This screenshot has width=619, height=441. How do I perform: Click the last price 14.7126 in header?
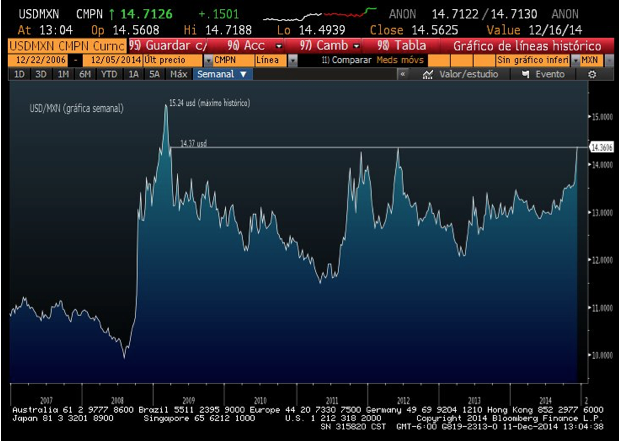[146, 14]
